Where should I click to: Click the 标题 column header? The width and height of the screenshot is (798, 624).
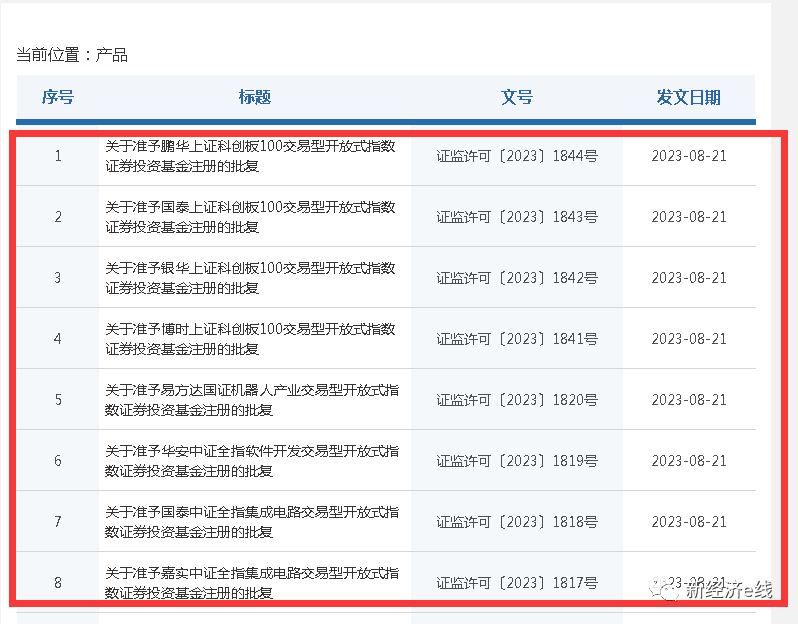point(255,97)
